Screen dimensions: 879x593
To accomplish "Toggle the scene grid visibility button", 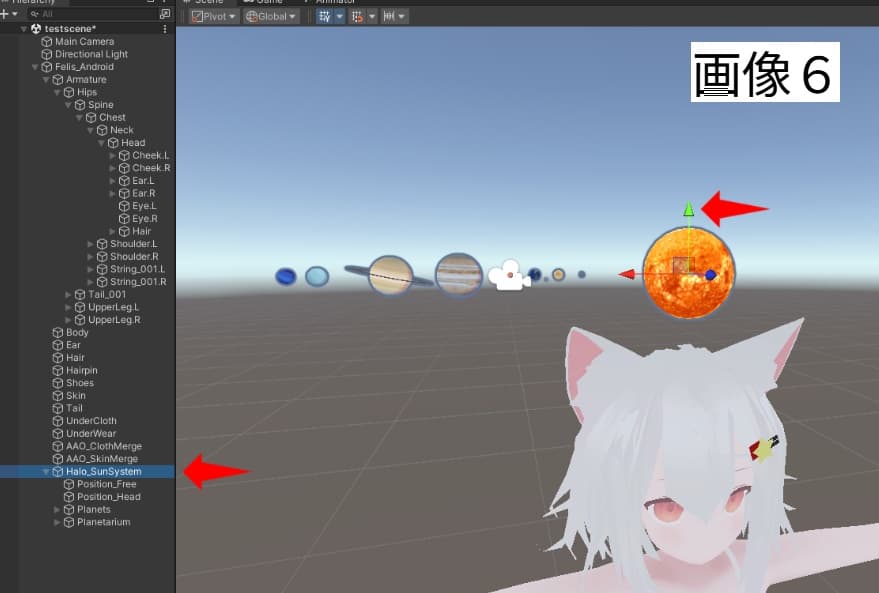I will coord(325,16).
